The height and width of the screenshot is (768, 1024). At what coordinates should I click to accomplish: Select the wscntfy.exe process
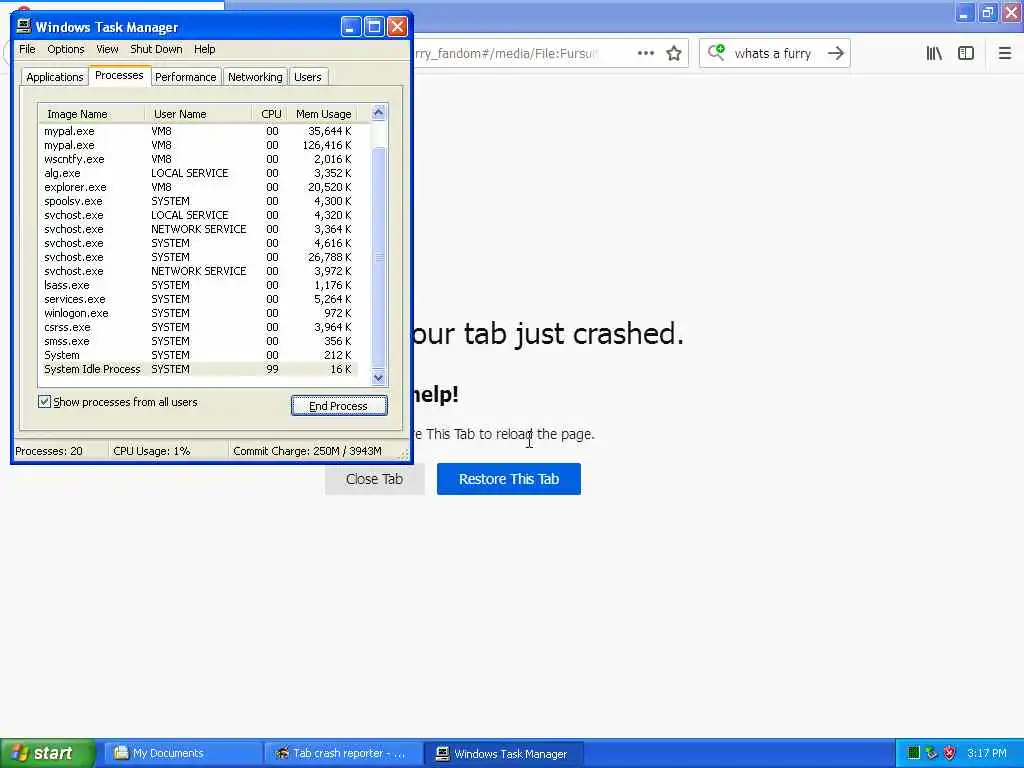(198, 159)
